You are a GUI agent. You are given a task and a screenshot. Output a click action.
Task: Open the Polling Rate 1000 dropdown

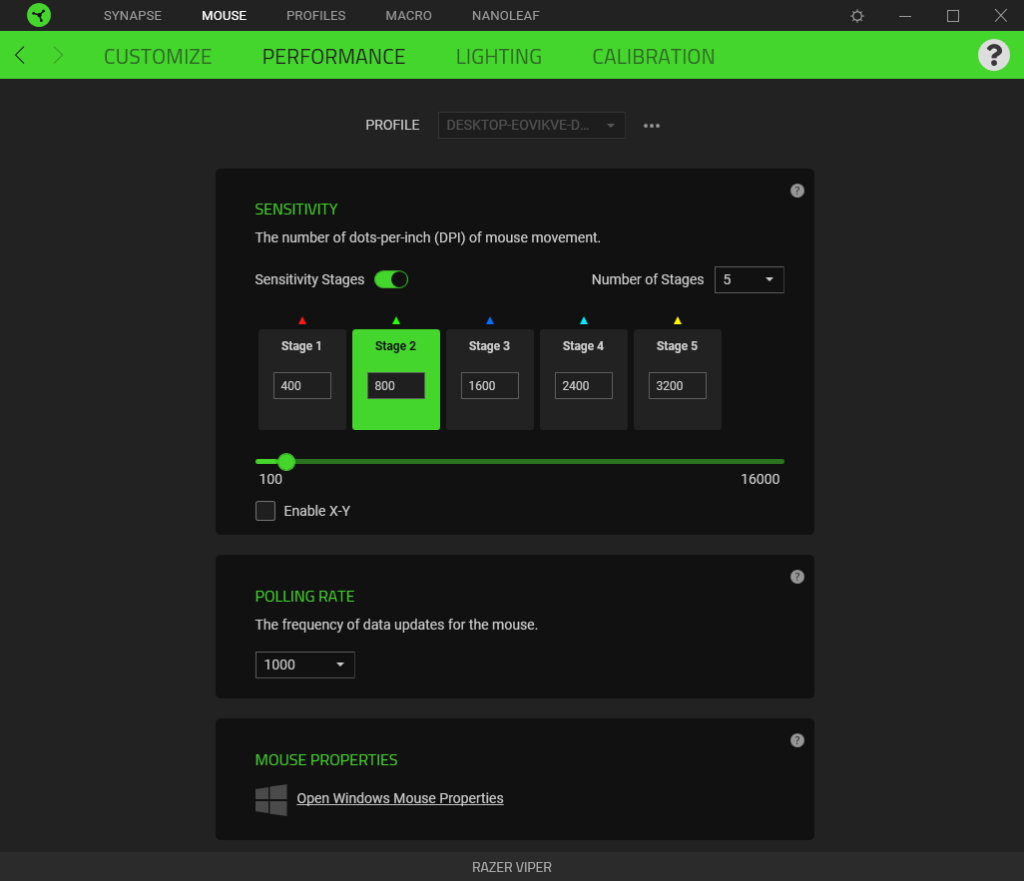(305, 665)
